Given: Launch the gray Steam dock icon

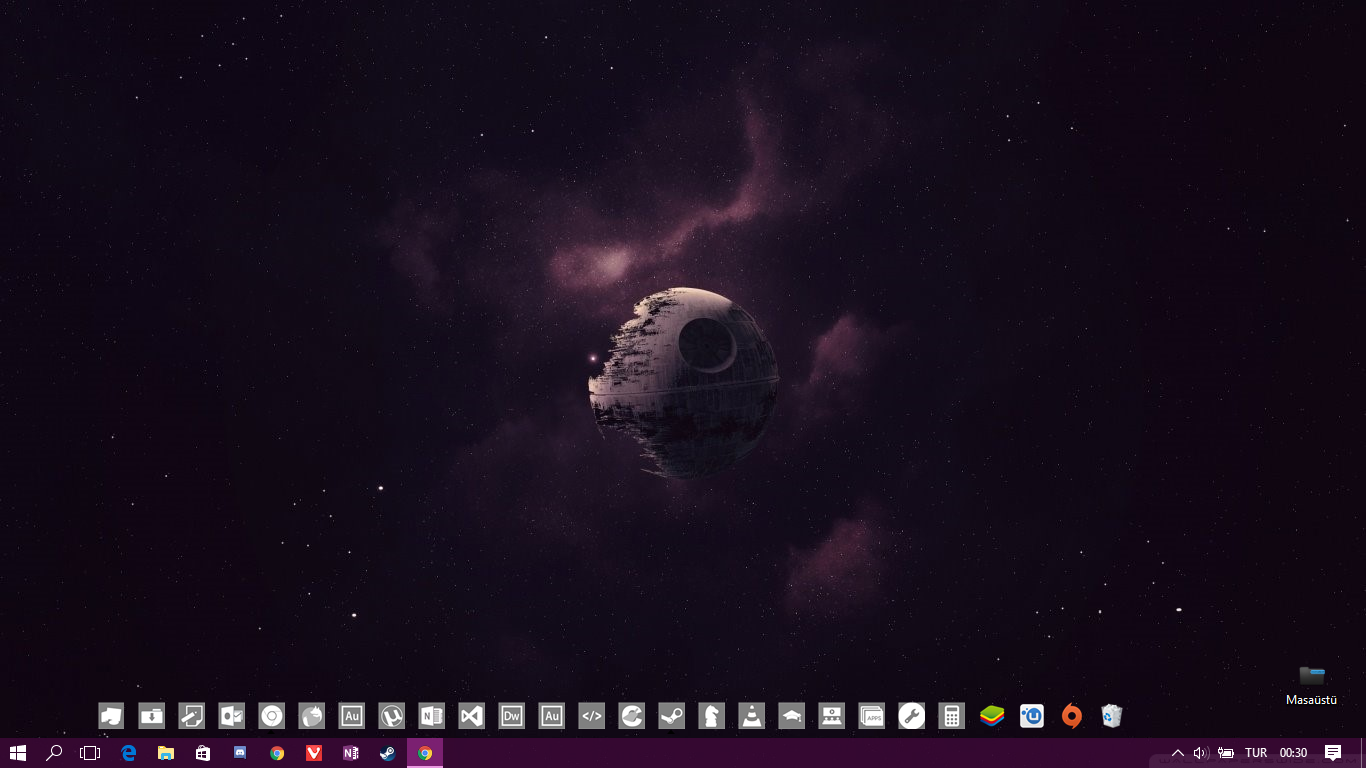Looking at the screenshot, I should click(671, 715).
